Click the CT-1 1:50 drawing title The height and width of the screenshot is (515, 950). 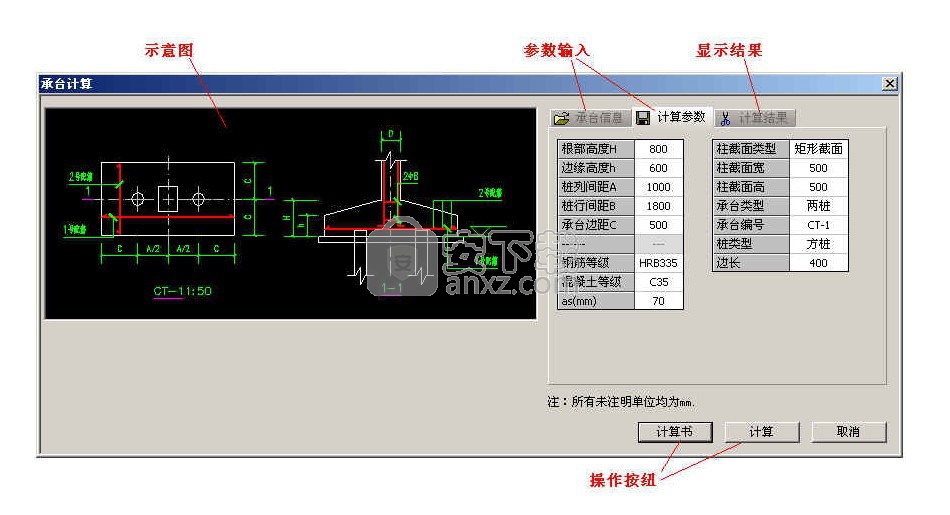[x=182, y=291]
